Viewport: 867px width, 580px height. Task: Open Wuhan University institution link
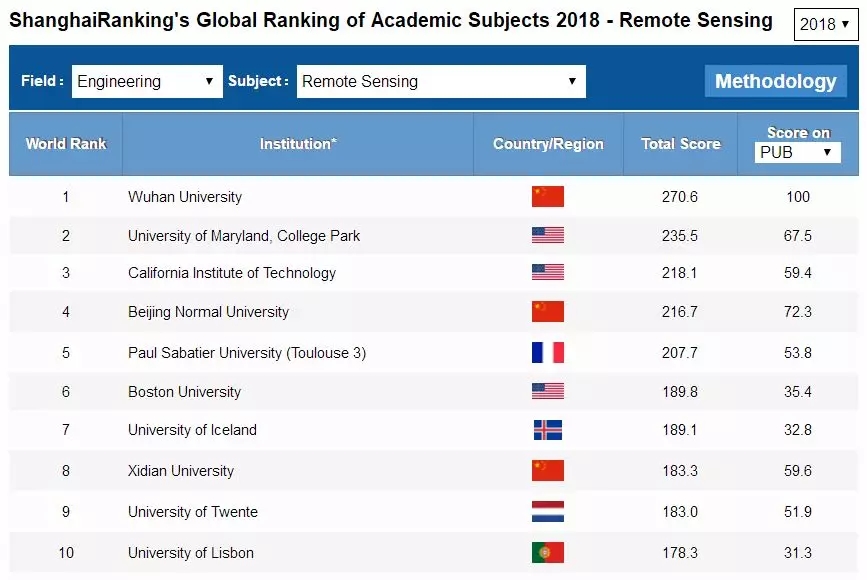coord(185,197)
